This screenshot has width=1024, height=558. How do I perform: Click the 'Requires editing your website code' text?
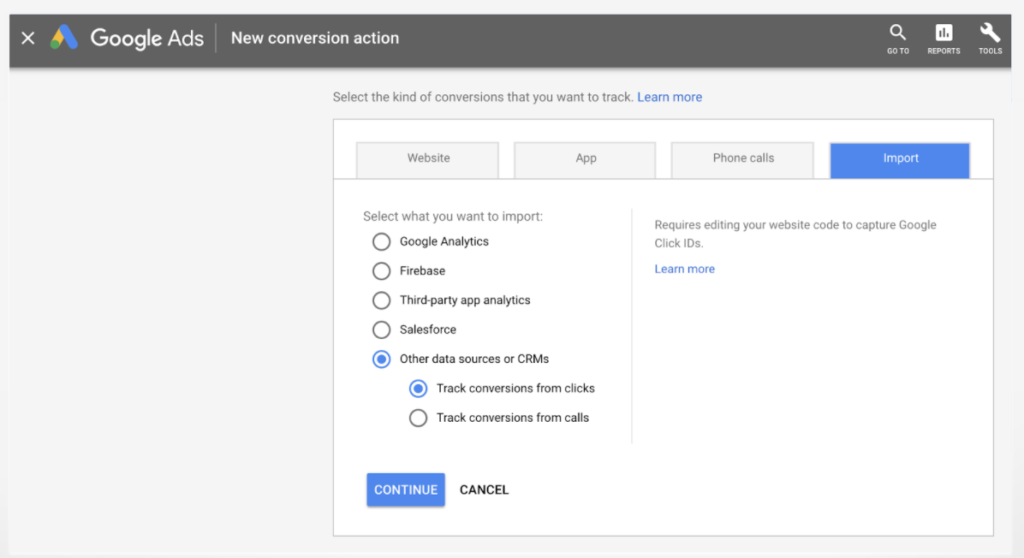[x=795, y=234]
